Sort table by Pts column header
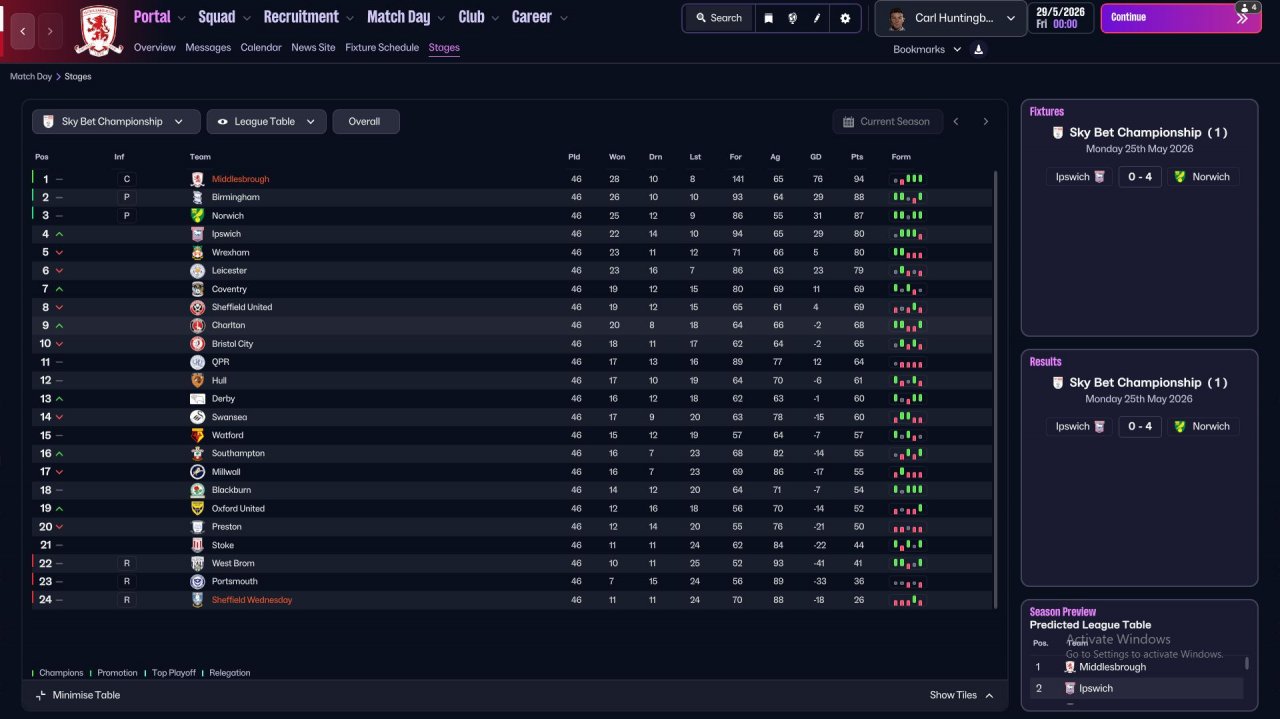This screenshot has height=719, width=1280. coord(857,157)
